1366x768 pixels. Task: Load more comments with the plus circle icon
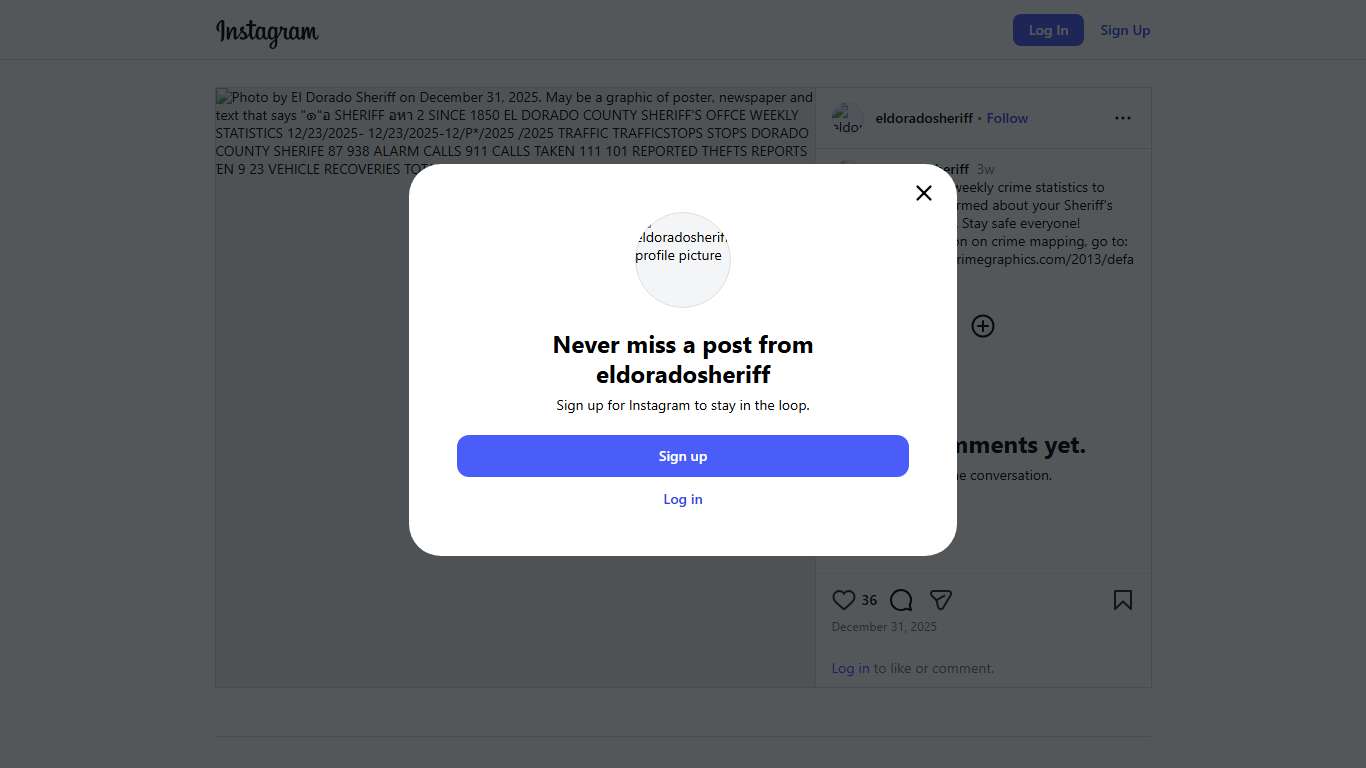pyautogui.click(x=983, y=326)
